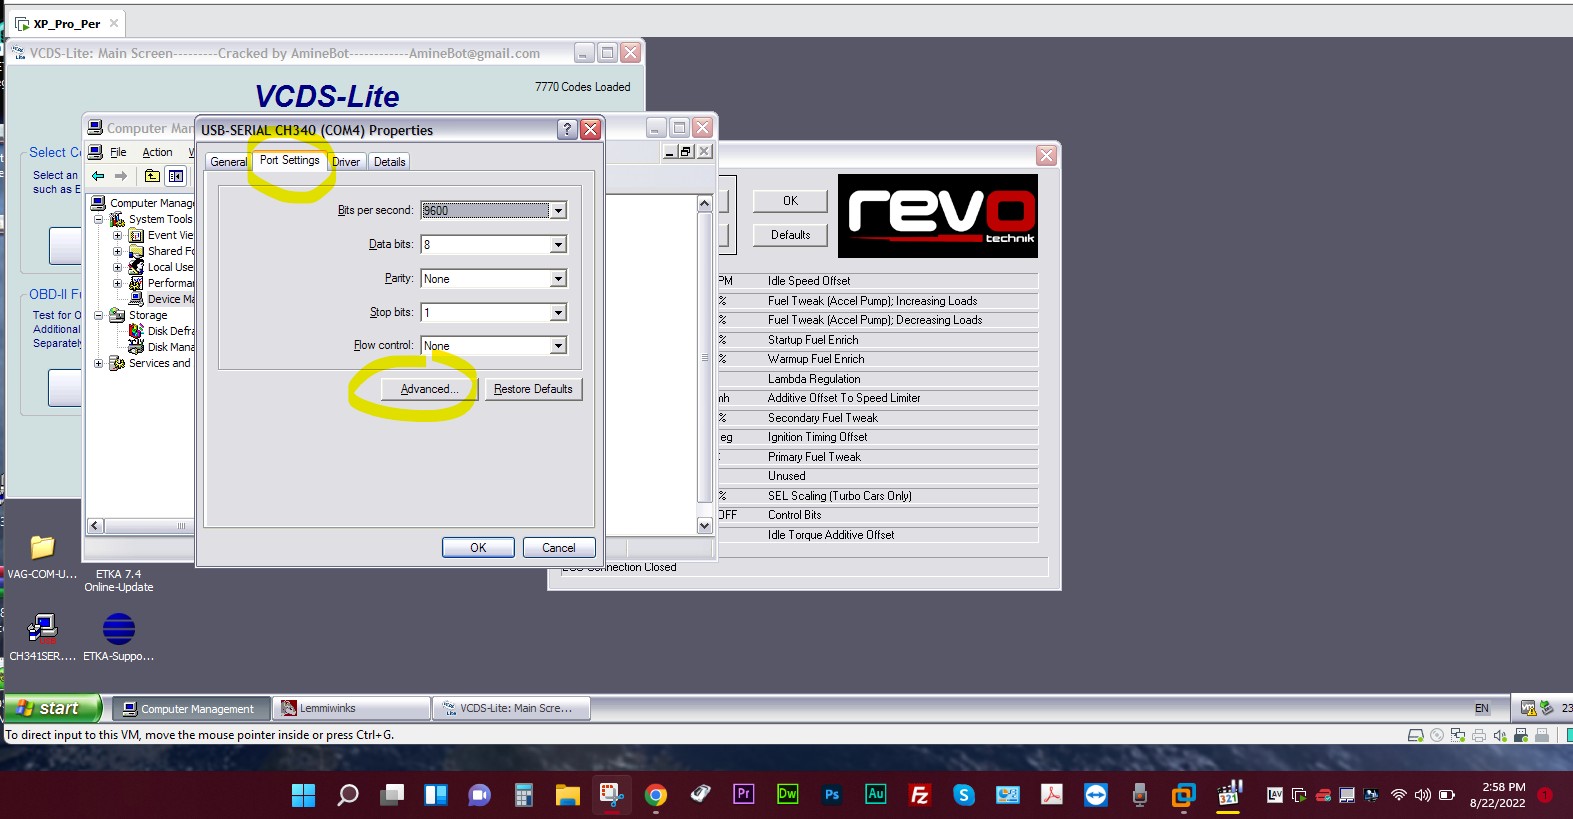This screenshot has height=819, width=1573.
Task: Expand the Shared Folders tree node
Action: (x=117, y=251)
